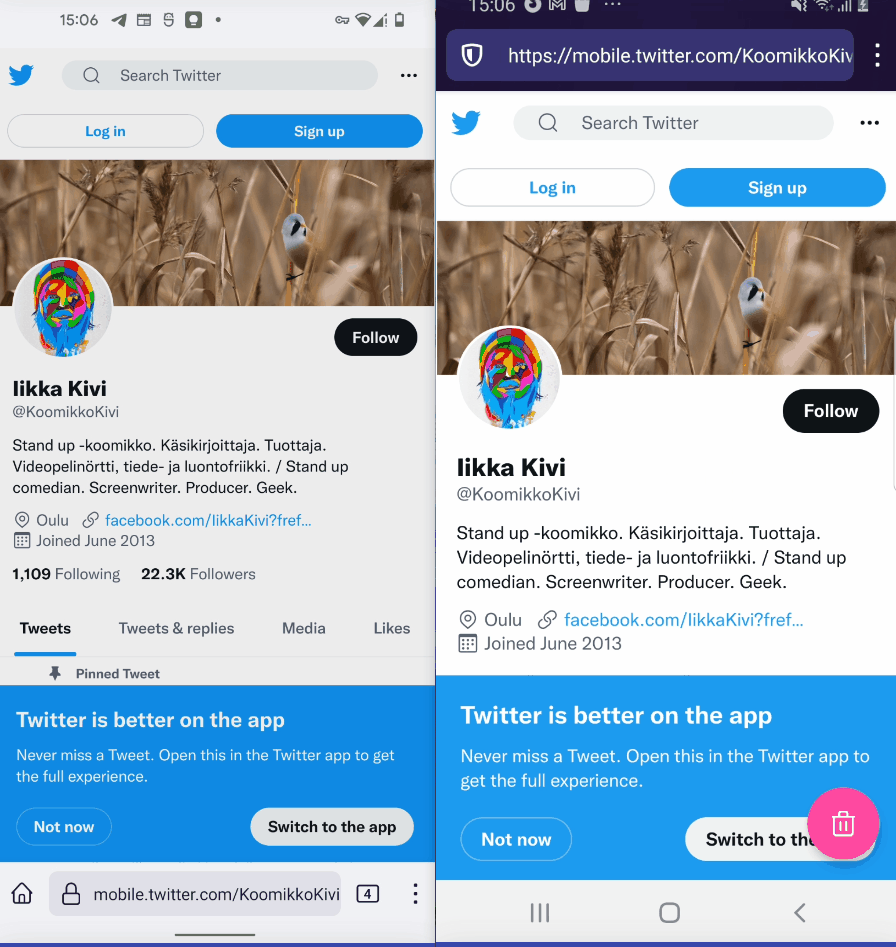The image size is (896, 947).
Task: Open the Tweets & replies tab
Action: point(176,629)
